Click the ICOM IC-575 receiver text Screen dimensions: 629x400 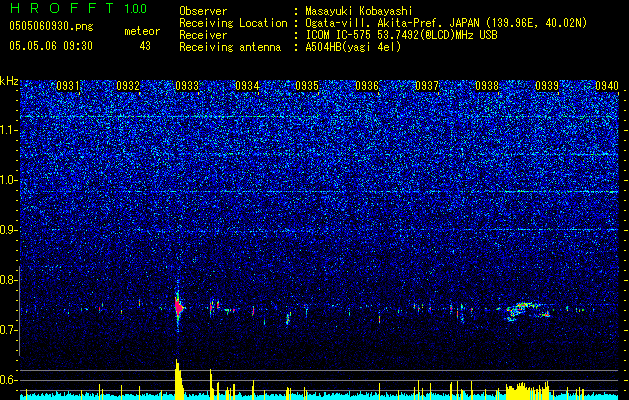point(401,35)
